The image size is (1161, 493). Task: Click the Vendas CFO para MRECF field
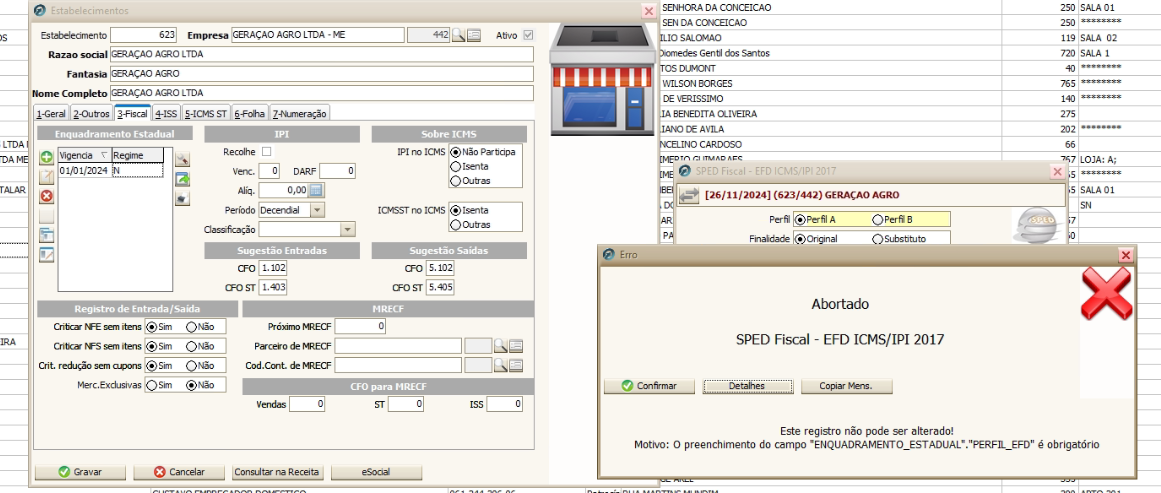(x=307, y=404)
